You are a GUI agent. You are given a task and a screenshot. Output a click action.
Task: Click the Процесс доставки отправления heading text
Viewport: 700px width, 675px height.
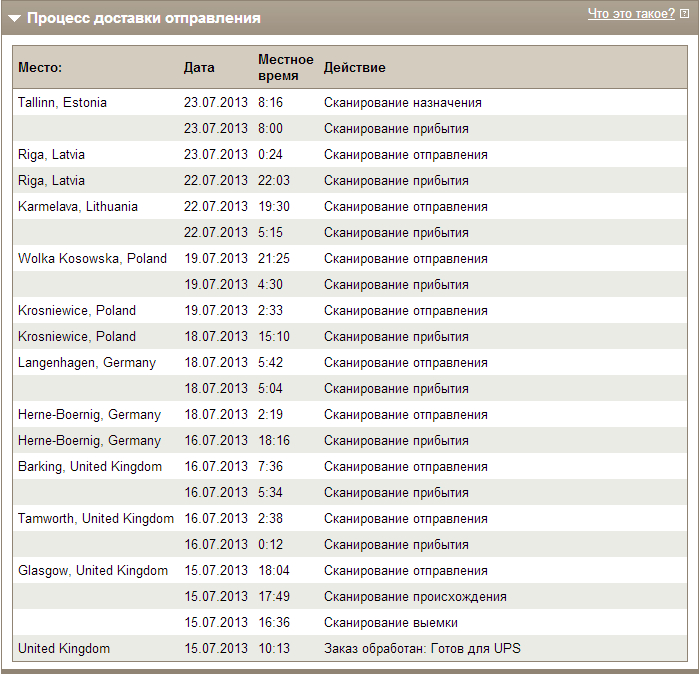(143, 18)
